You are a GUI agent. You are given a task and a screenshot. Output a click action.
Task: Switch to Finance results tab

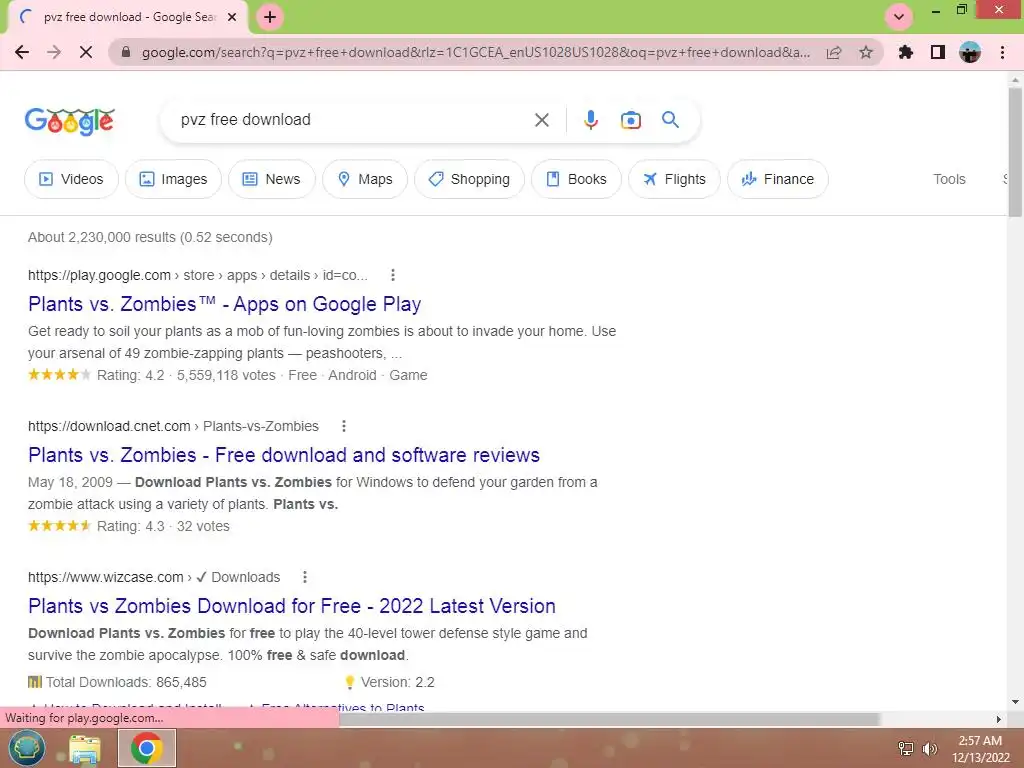point(778,179)
